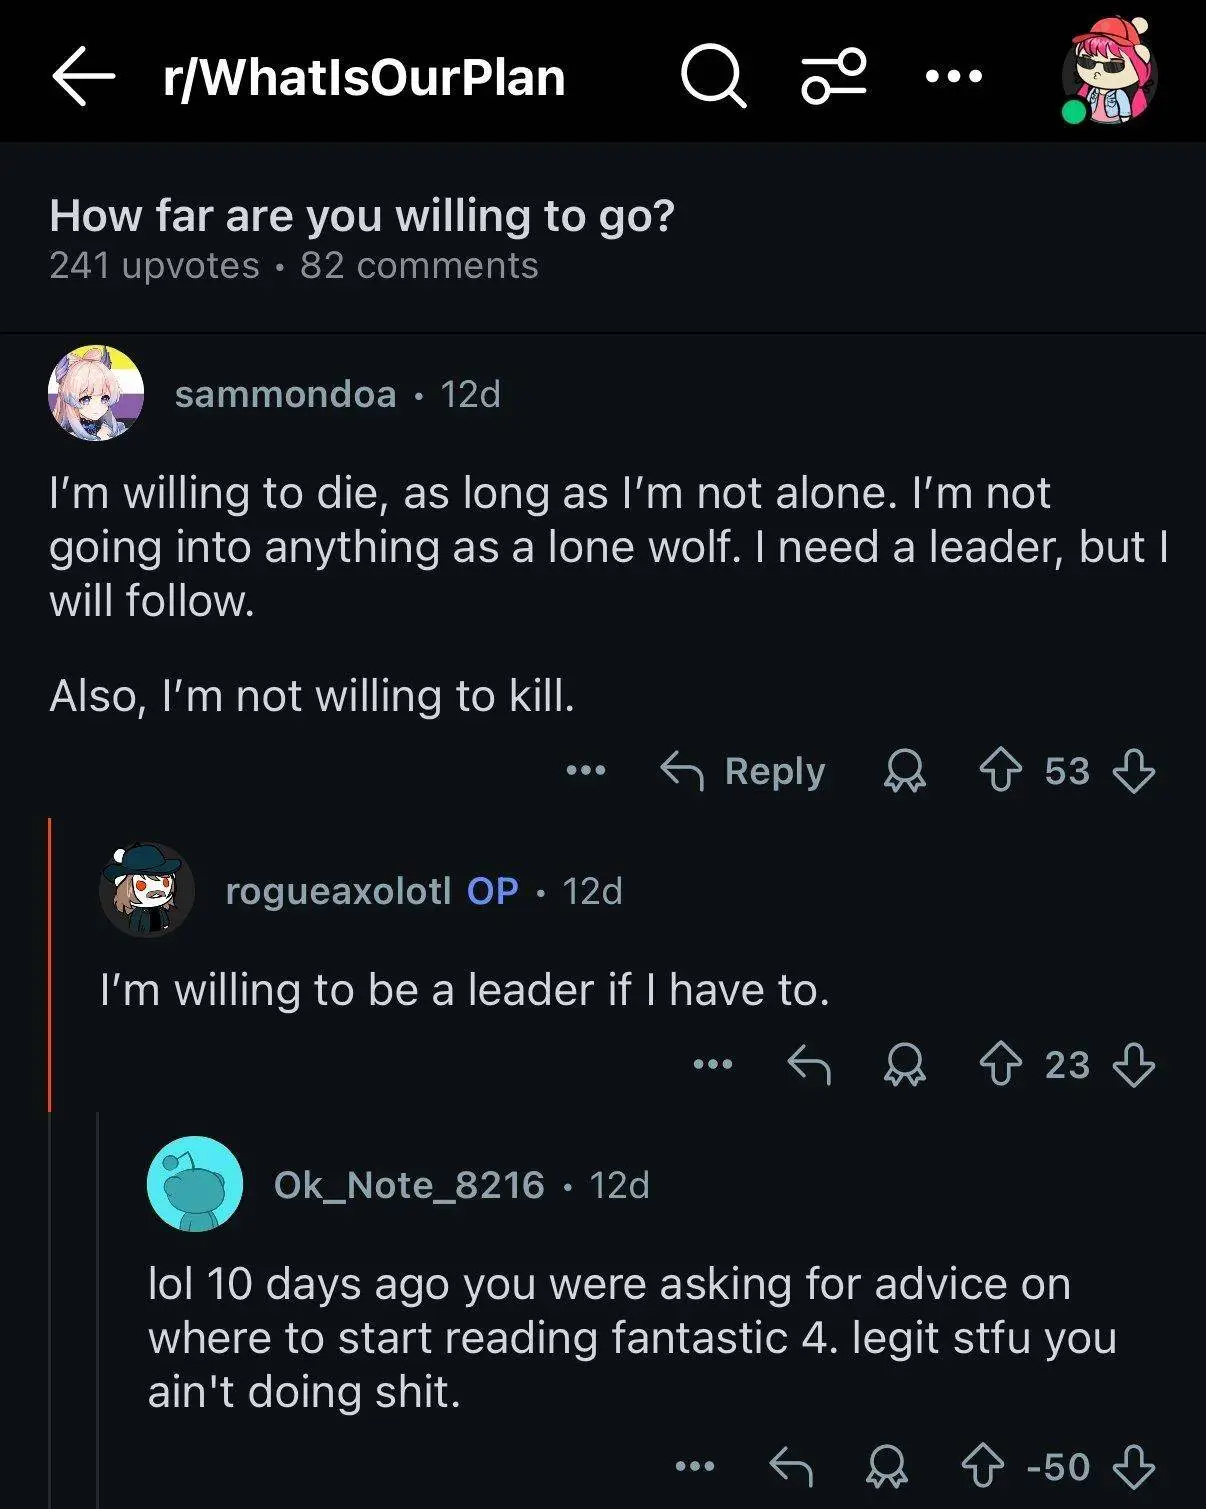Reply to rogueaxolotl with the arrow icon
The height and width of the screenshot is (1509, 1206).
tap(809, 1064)
